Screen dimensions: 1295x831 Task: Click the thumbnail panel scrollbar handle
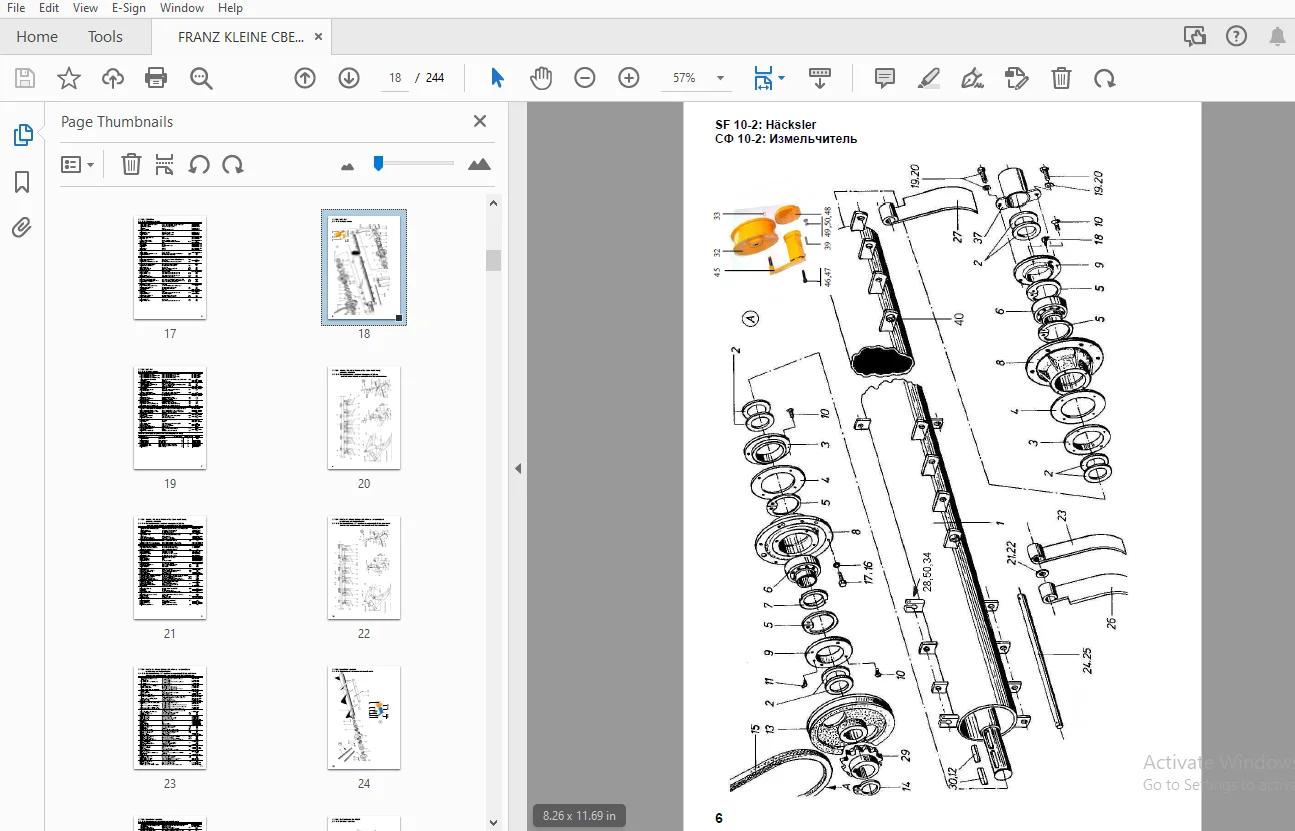(x=493, y=260)
